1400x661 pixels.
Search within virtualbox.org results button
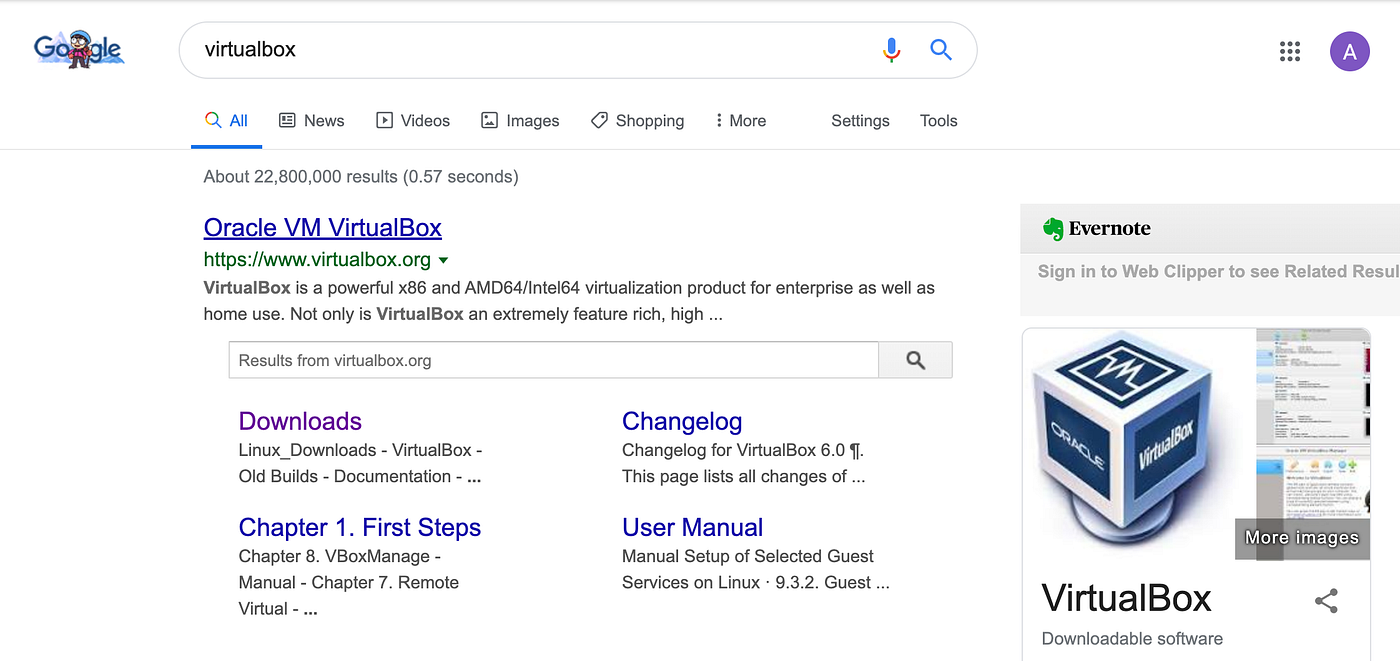pos(915,360)
